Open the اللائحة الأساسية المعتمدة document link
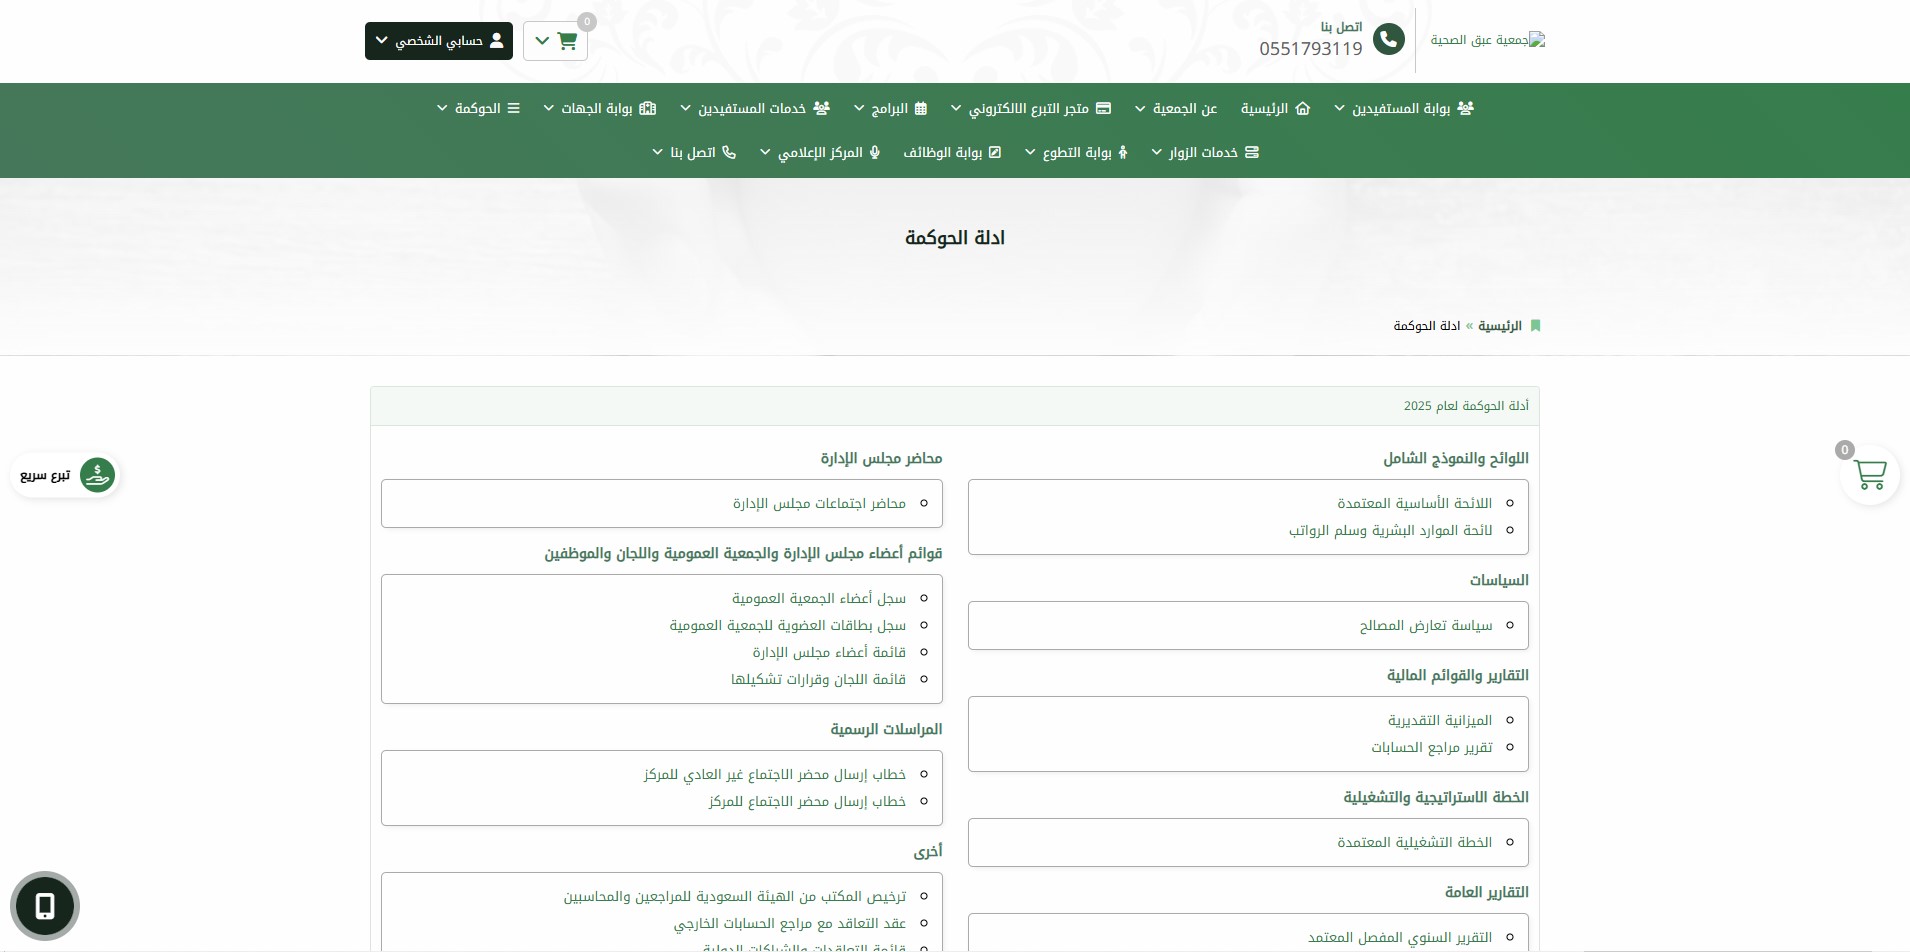1910x952 pixels. [1414, 503]
